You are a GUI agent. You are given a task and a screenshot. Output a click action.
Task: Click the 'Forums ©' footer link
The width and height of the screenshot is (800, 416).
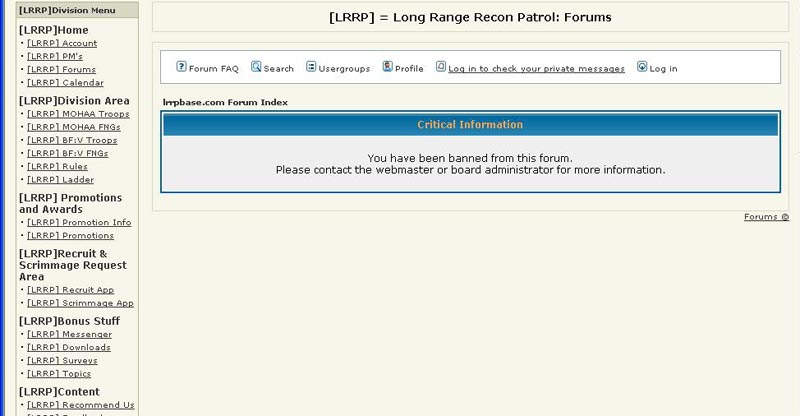tap(766, 217)
